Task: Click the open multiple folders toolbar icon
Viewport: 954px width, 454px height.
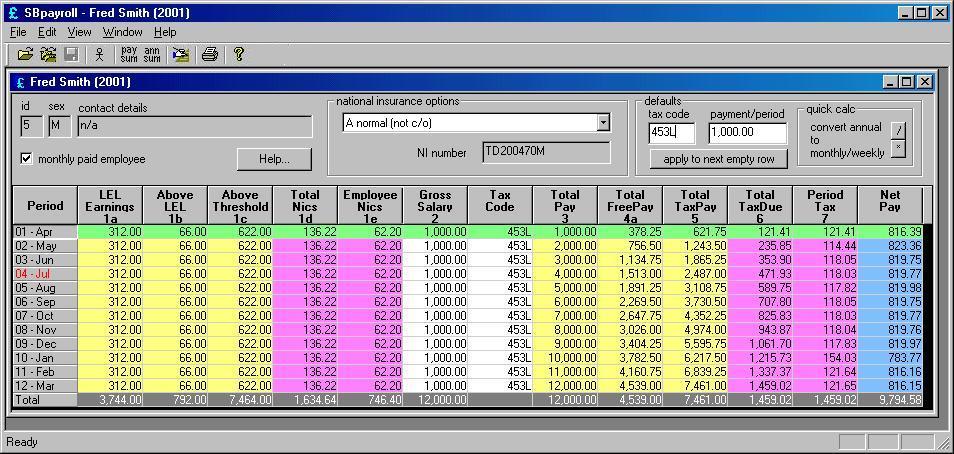Action: tap(48, 55)
